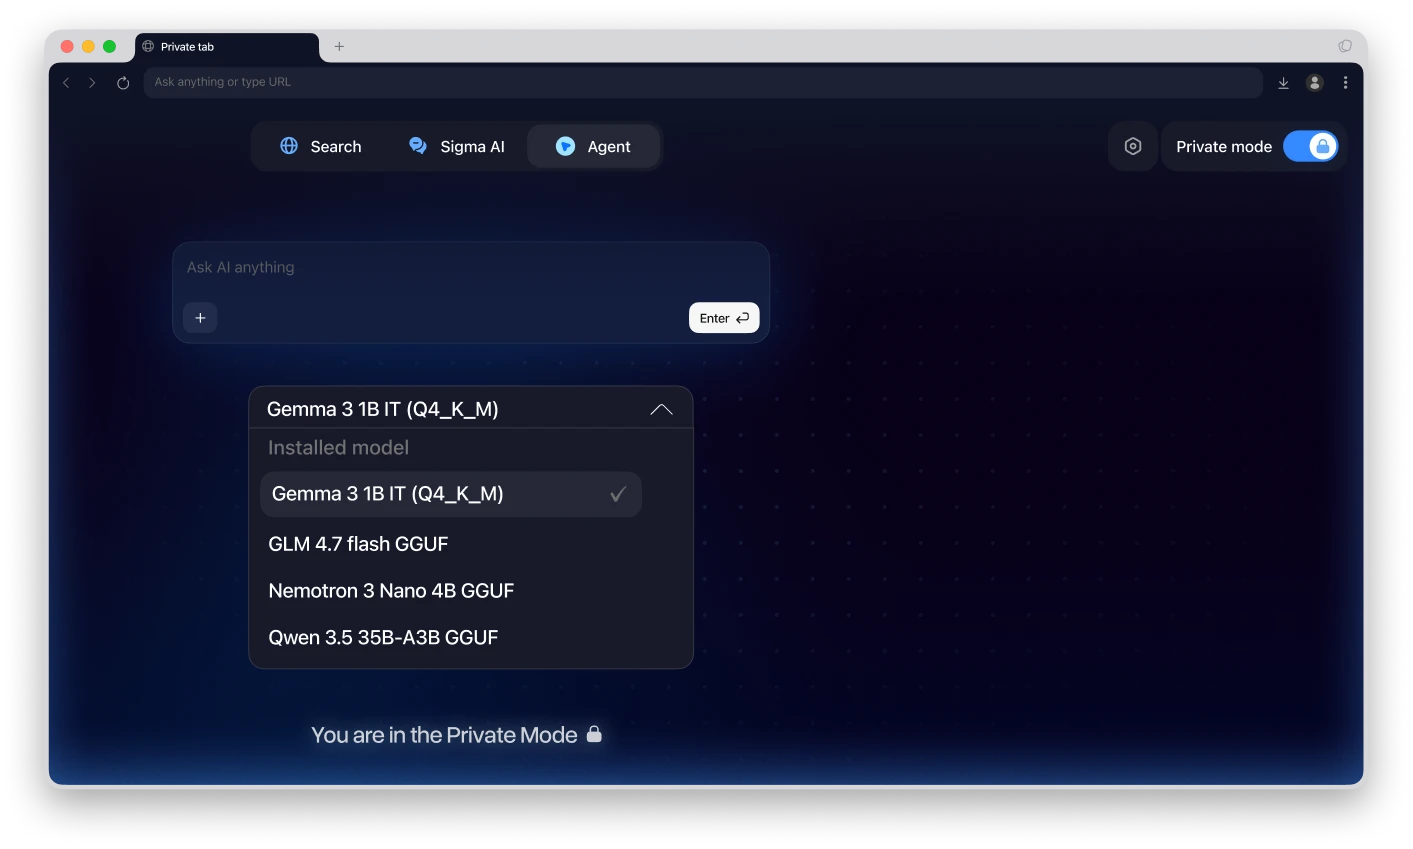Go back with the browser back arrow

pyautogui.click(x=66, y=83)
